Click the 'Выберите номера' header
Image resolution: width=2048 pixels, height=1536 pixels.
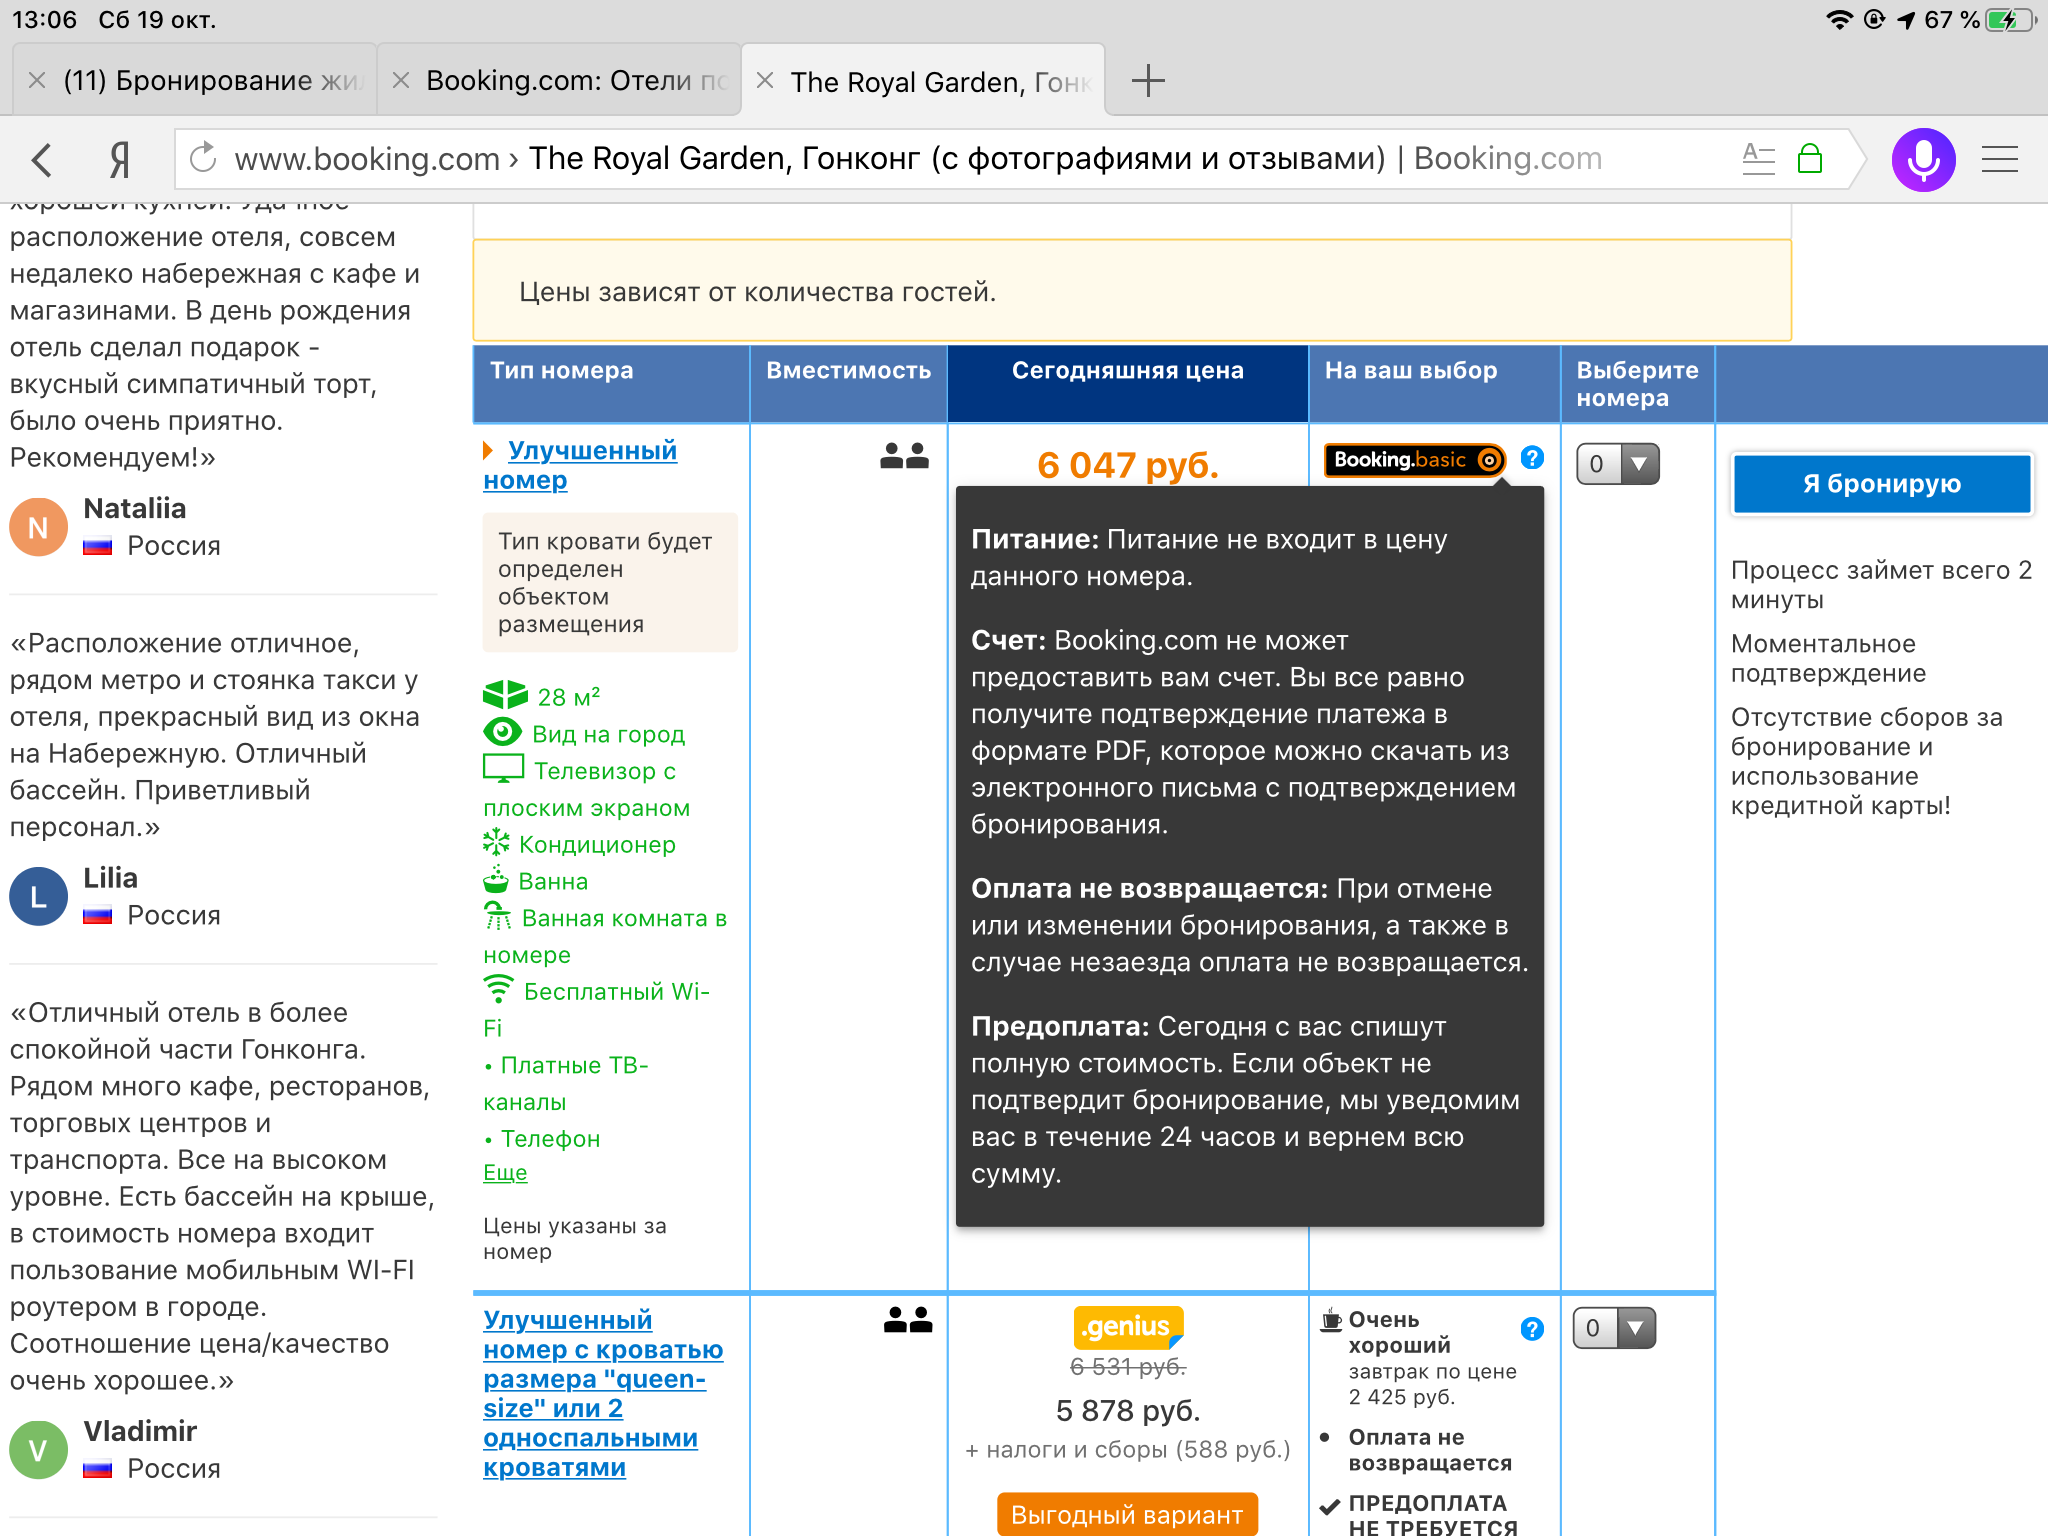(1637, 384)
